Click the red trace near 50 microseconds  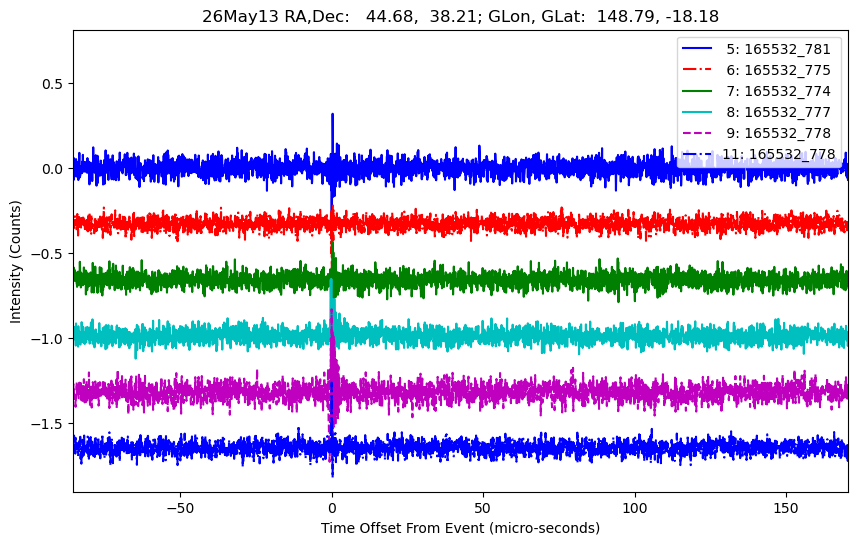click(x=483, y=223)
